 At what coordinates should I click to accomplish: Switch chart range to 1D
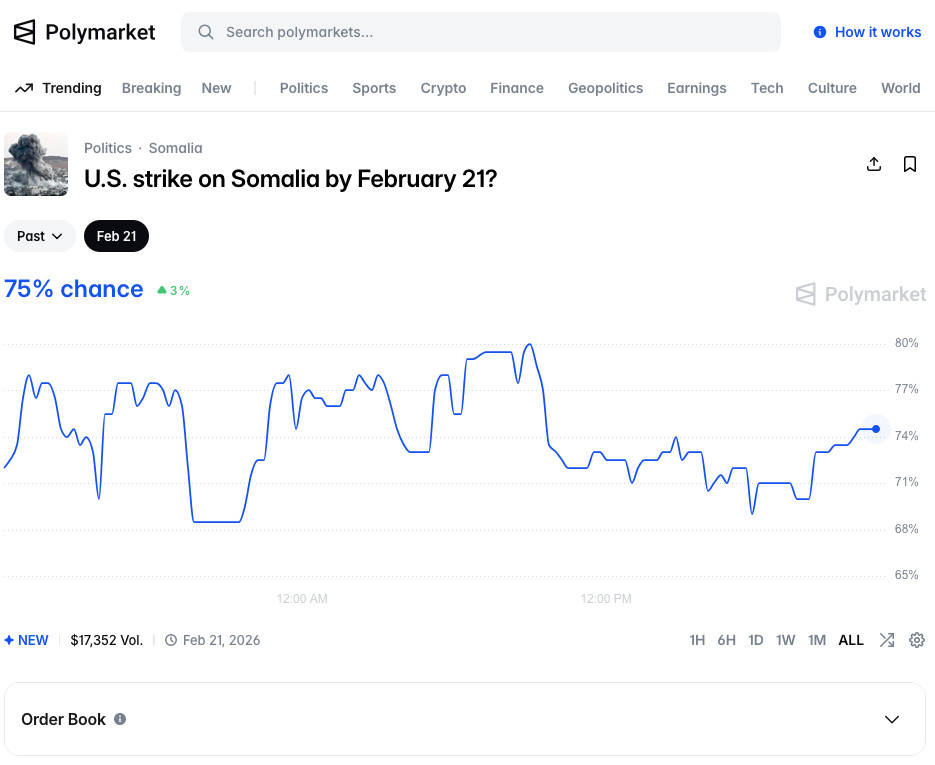coord(756,640)
